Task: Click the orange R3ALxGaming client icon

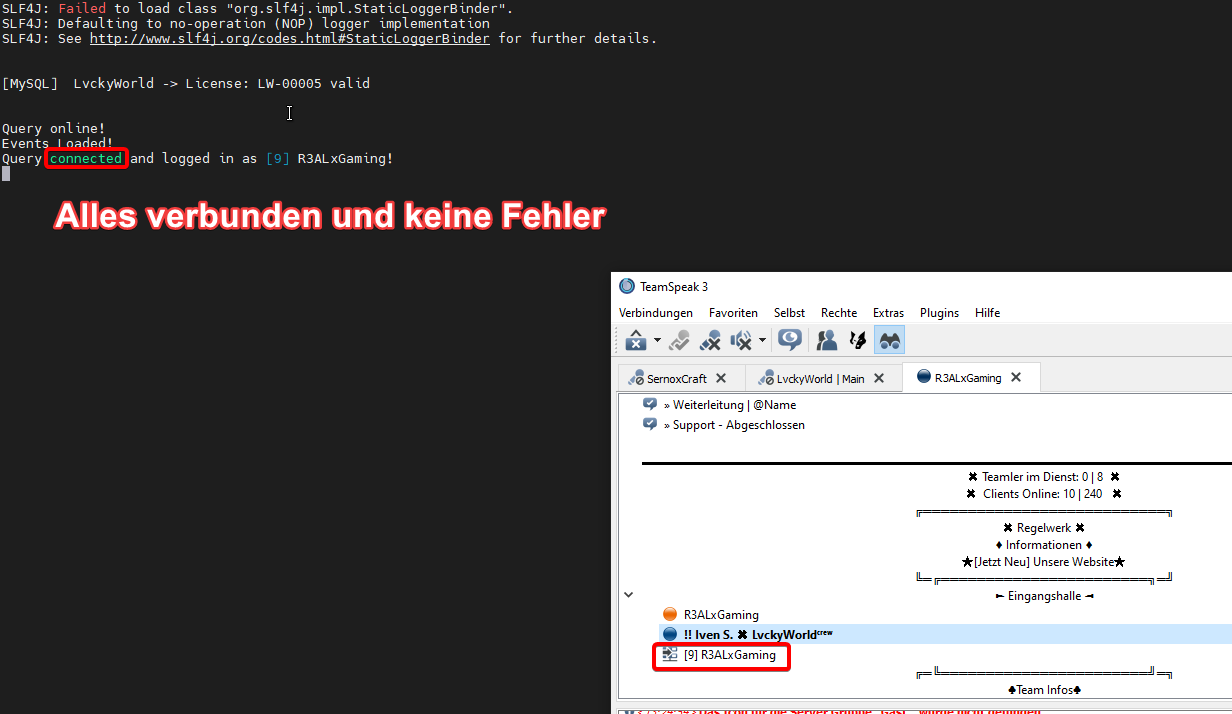Action: pos(670,615)
